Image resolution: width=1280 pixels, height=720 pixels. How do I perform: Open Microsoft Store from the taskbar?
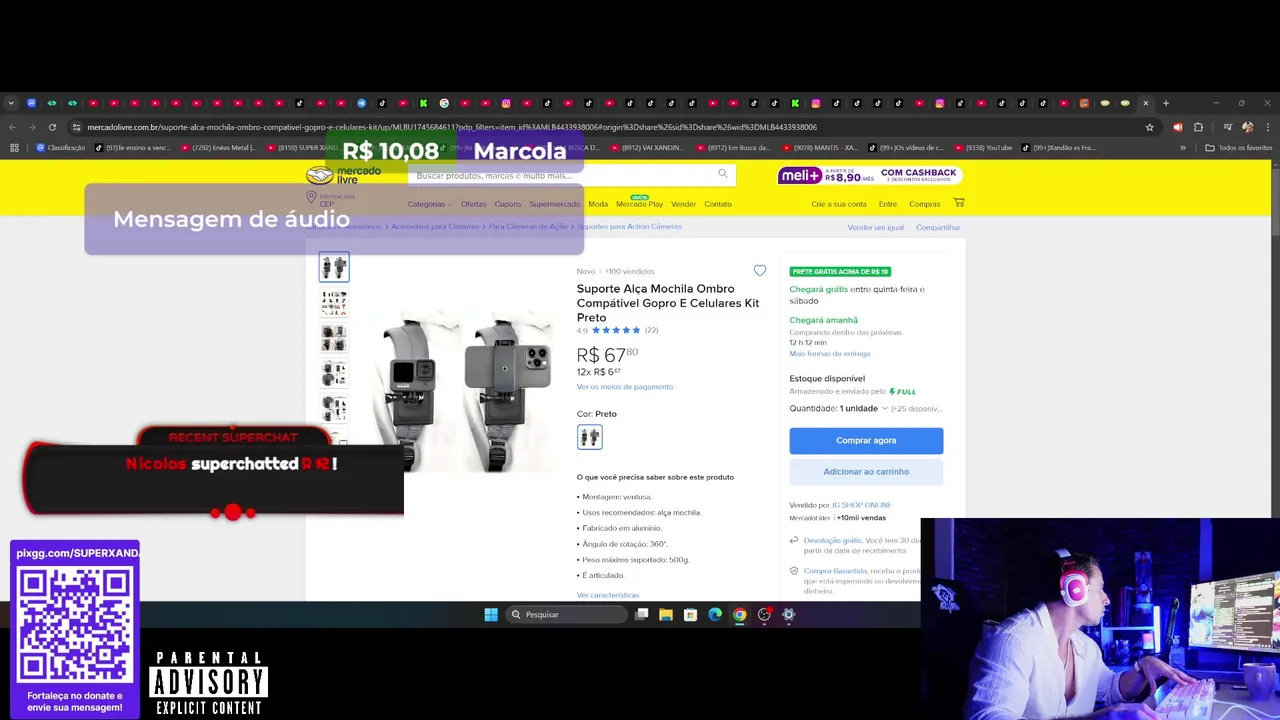pos(690,615)
